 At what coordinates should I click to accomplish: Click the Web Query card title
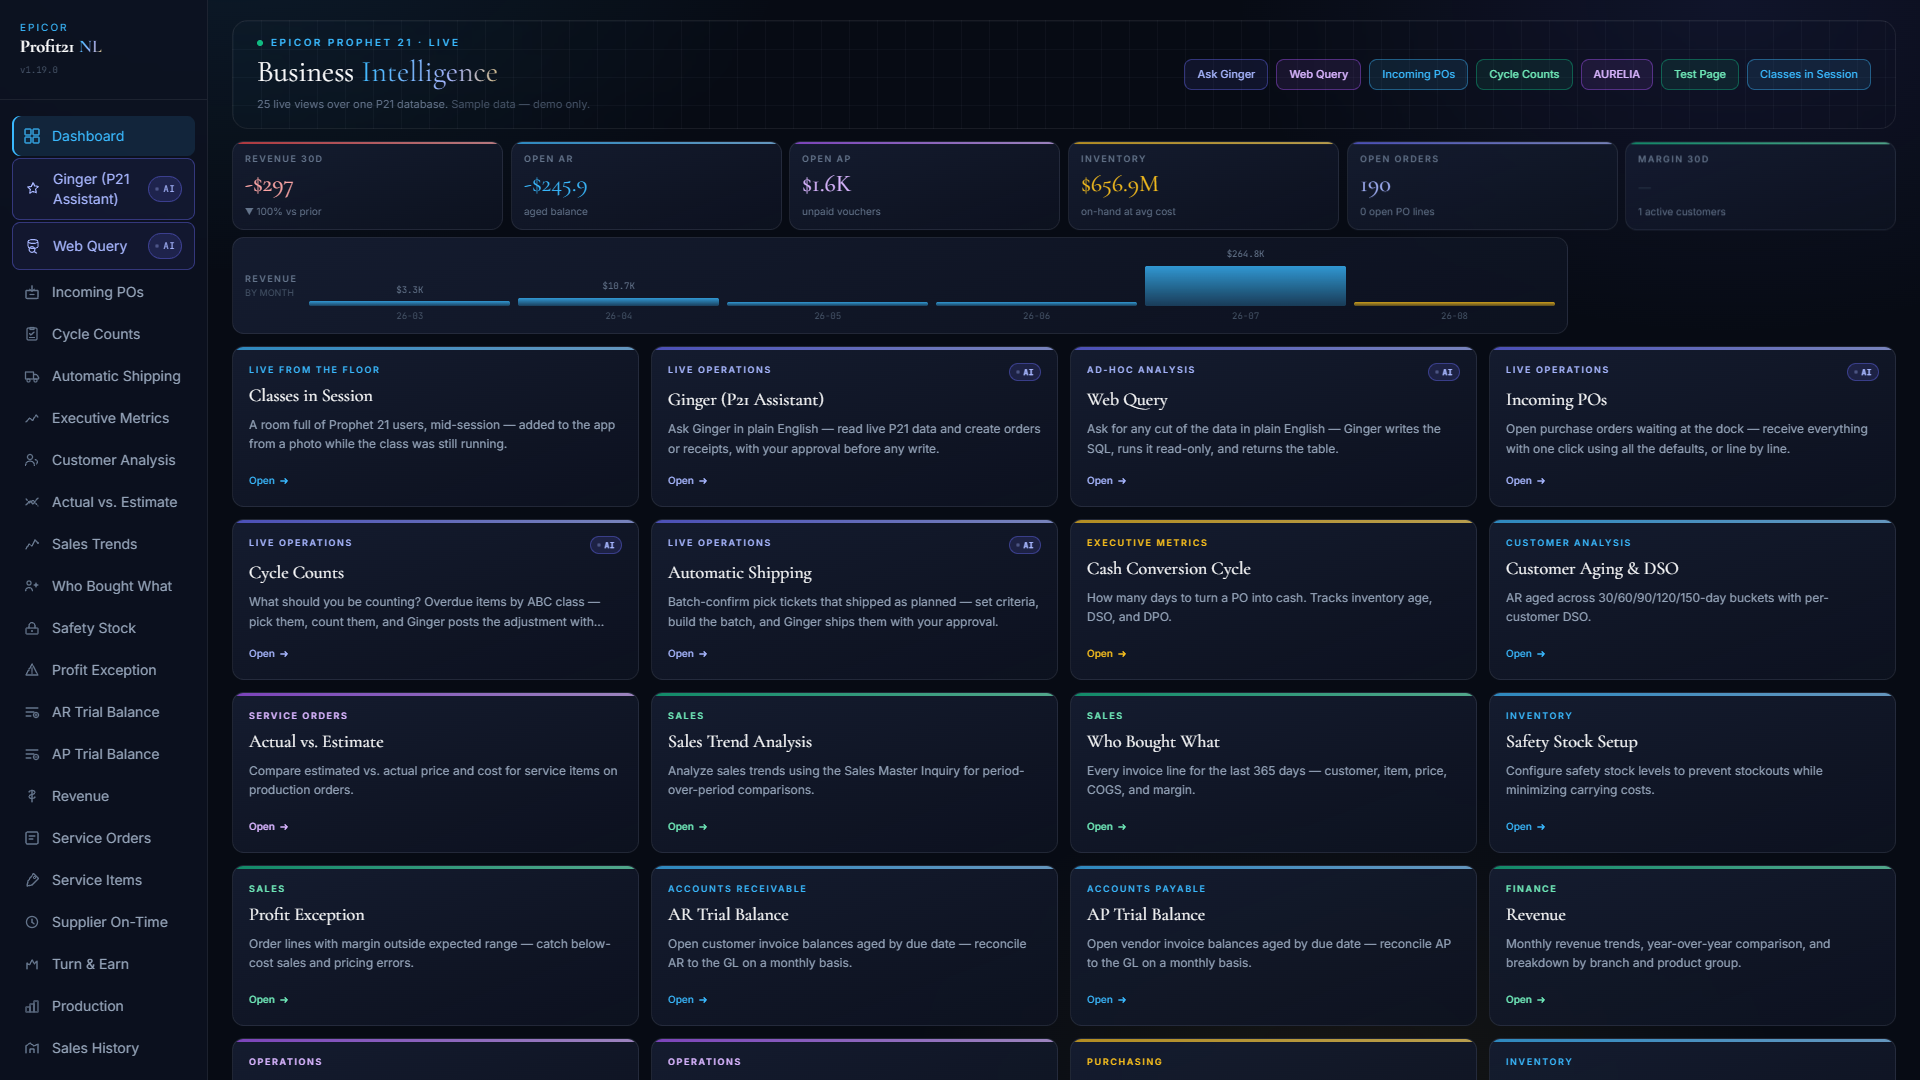pyautogui.click(x=1127, y=400)
